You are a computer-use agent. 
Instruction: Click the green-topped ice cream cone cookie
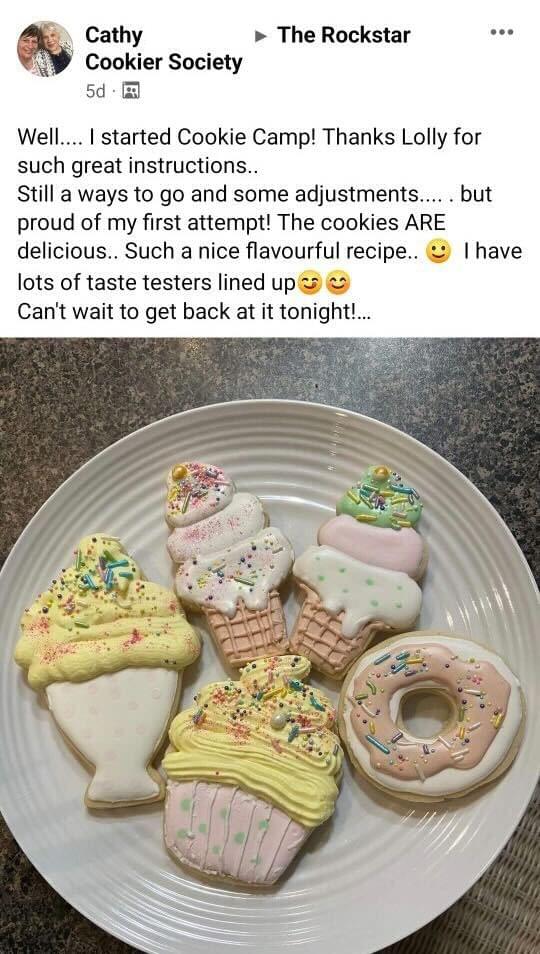coord(359,570)
